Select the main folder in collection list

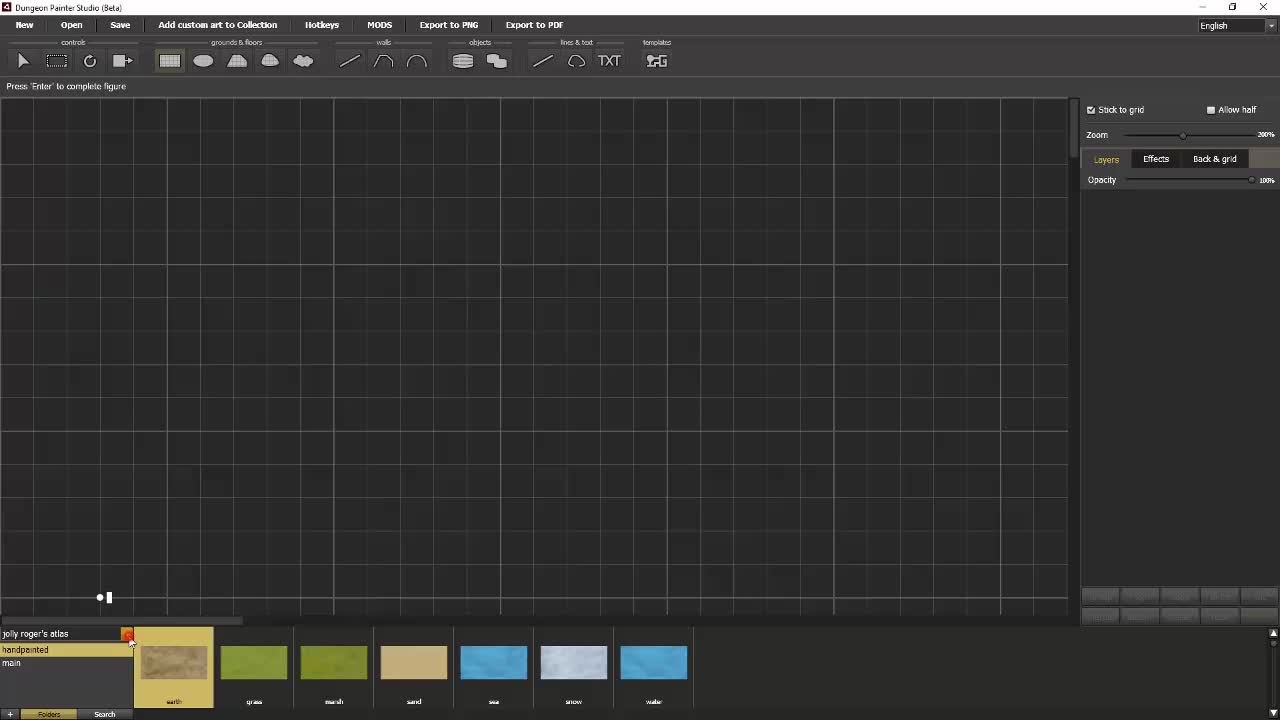coord(12,663)
